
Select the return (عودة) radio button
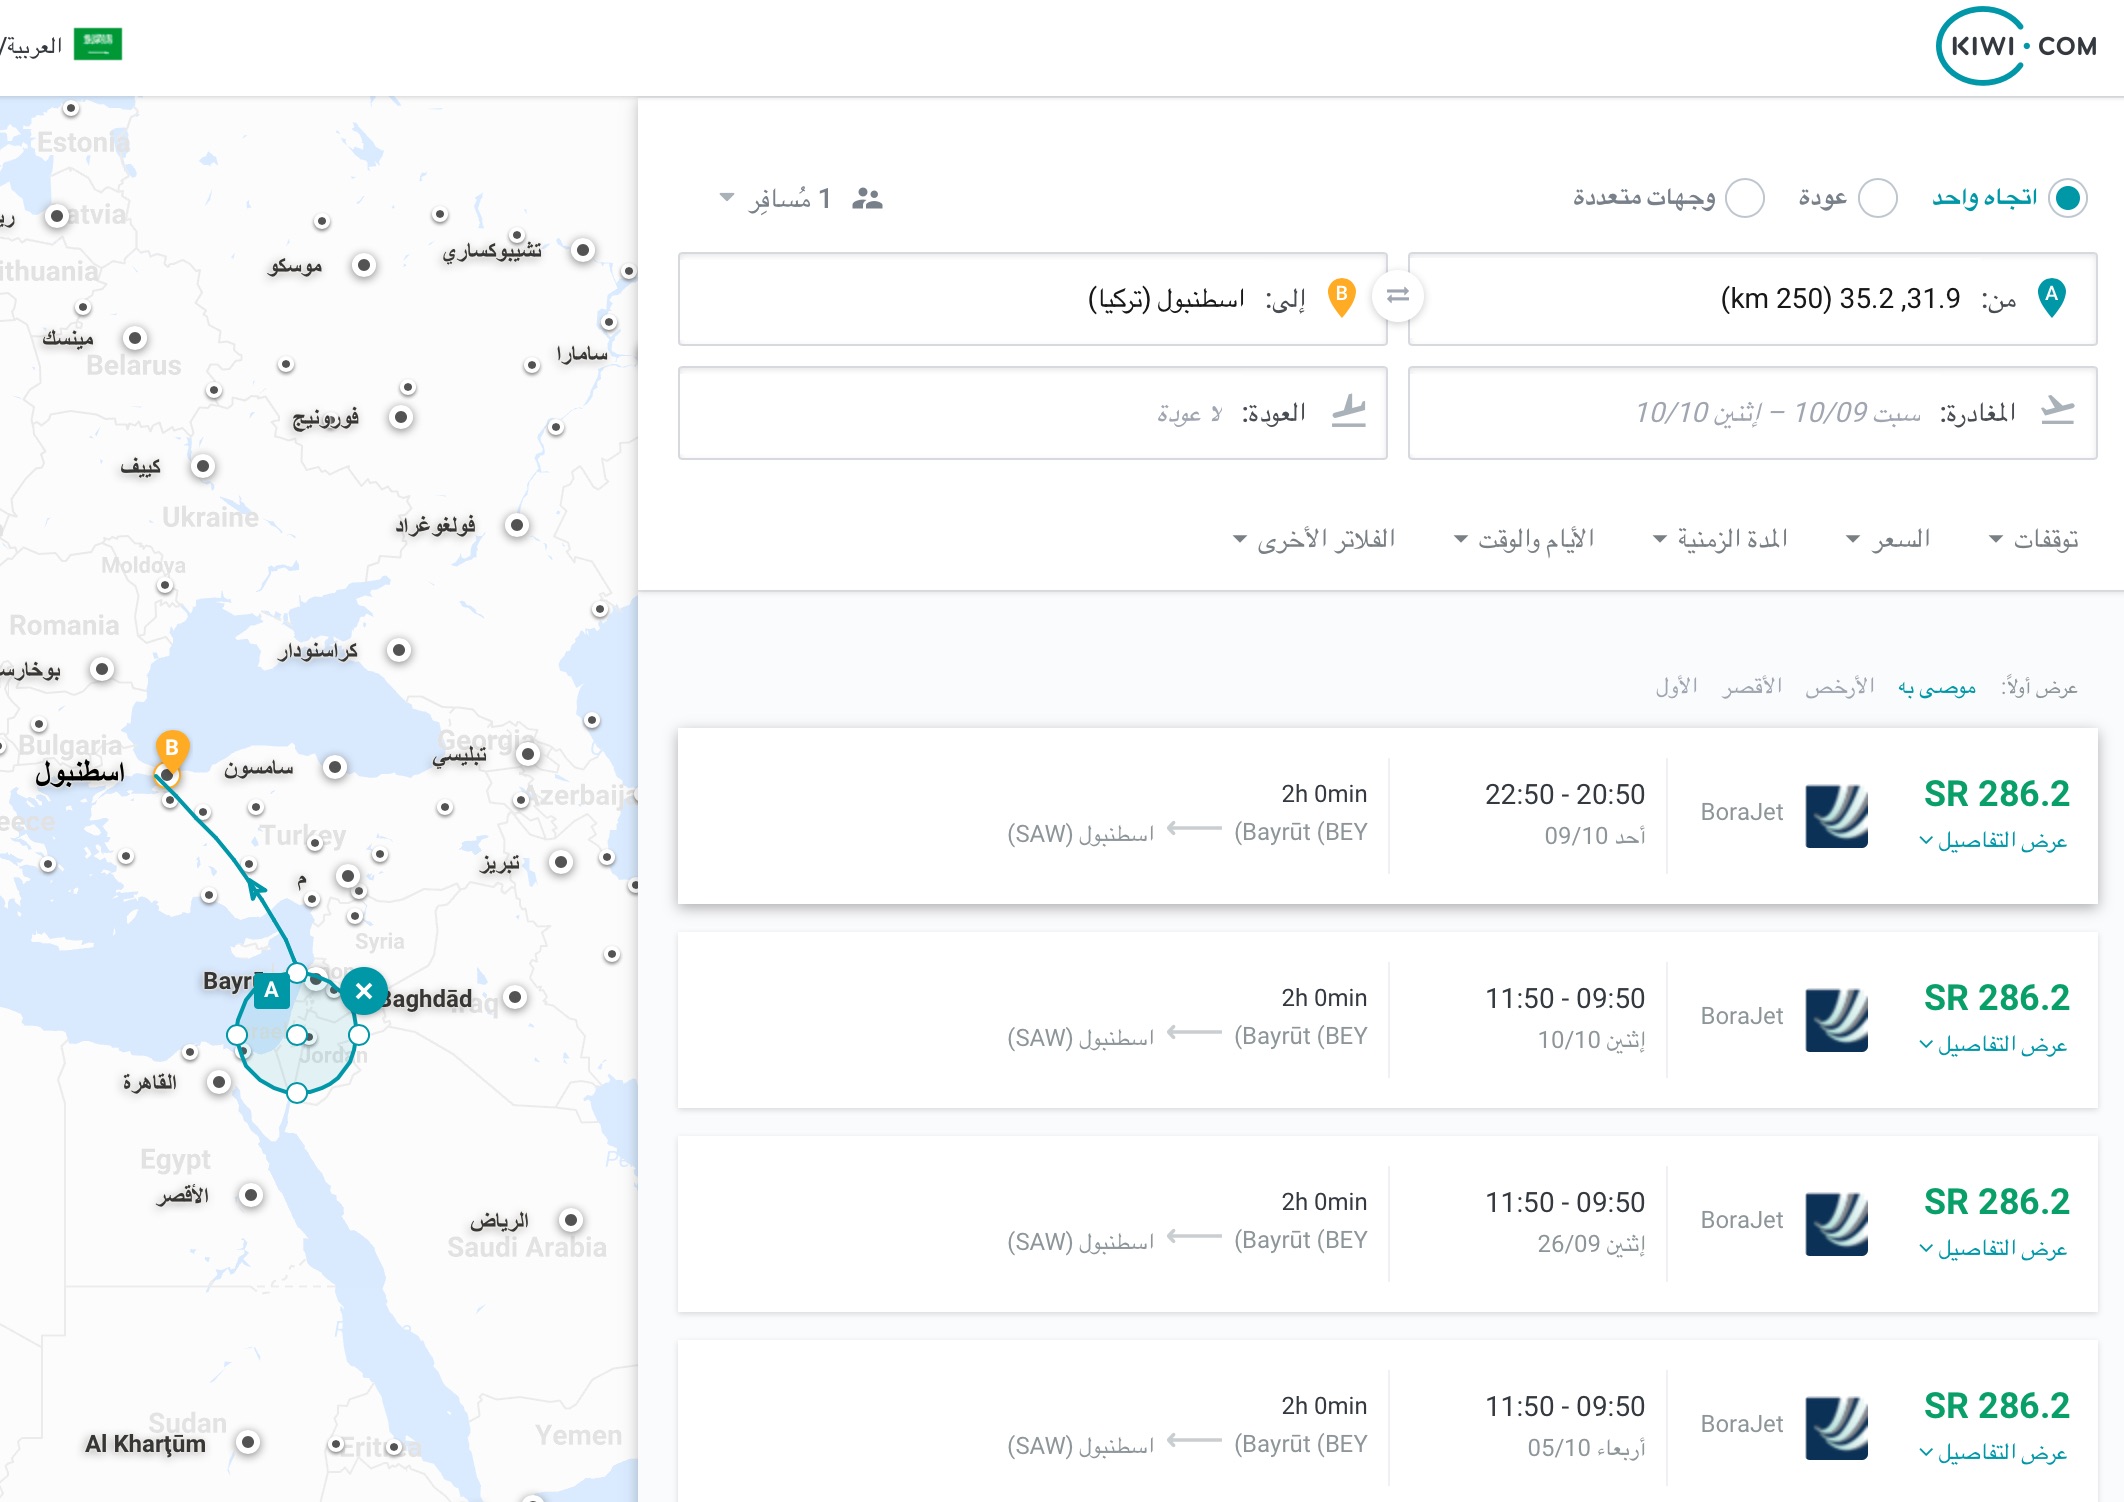(x=1877, y=198)
